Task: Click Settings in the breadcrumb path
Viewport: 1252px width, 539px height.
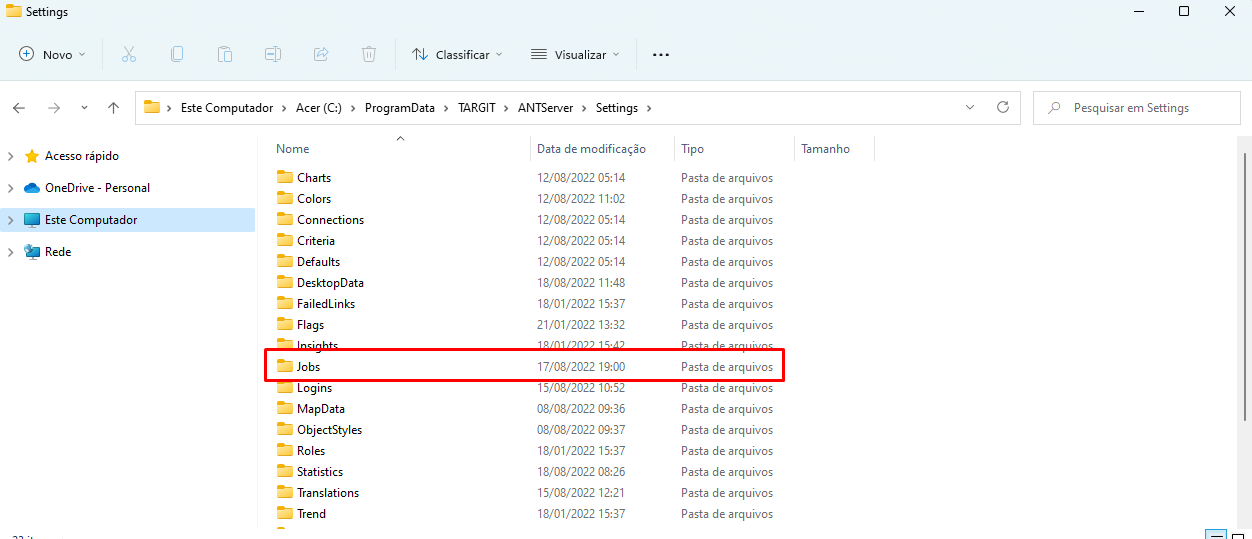Action: [616, 108]
